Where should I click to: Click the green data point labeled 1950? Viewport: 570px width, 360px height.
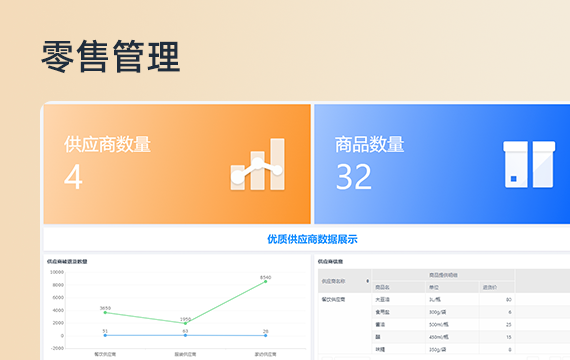185,323
